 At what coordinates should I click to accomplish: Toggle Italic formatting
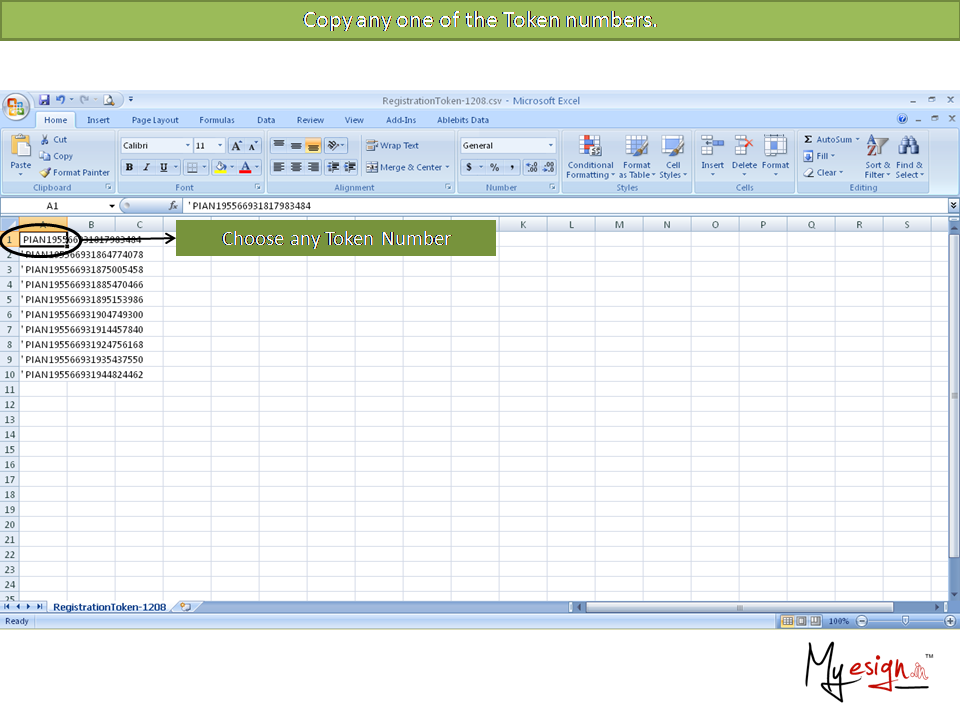pos(146,168)
